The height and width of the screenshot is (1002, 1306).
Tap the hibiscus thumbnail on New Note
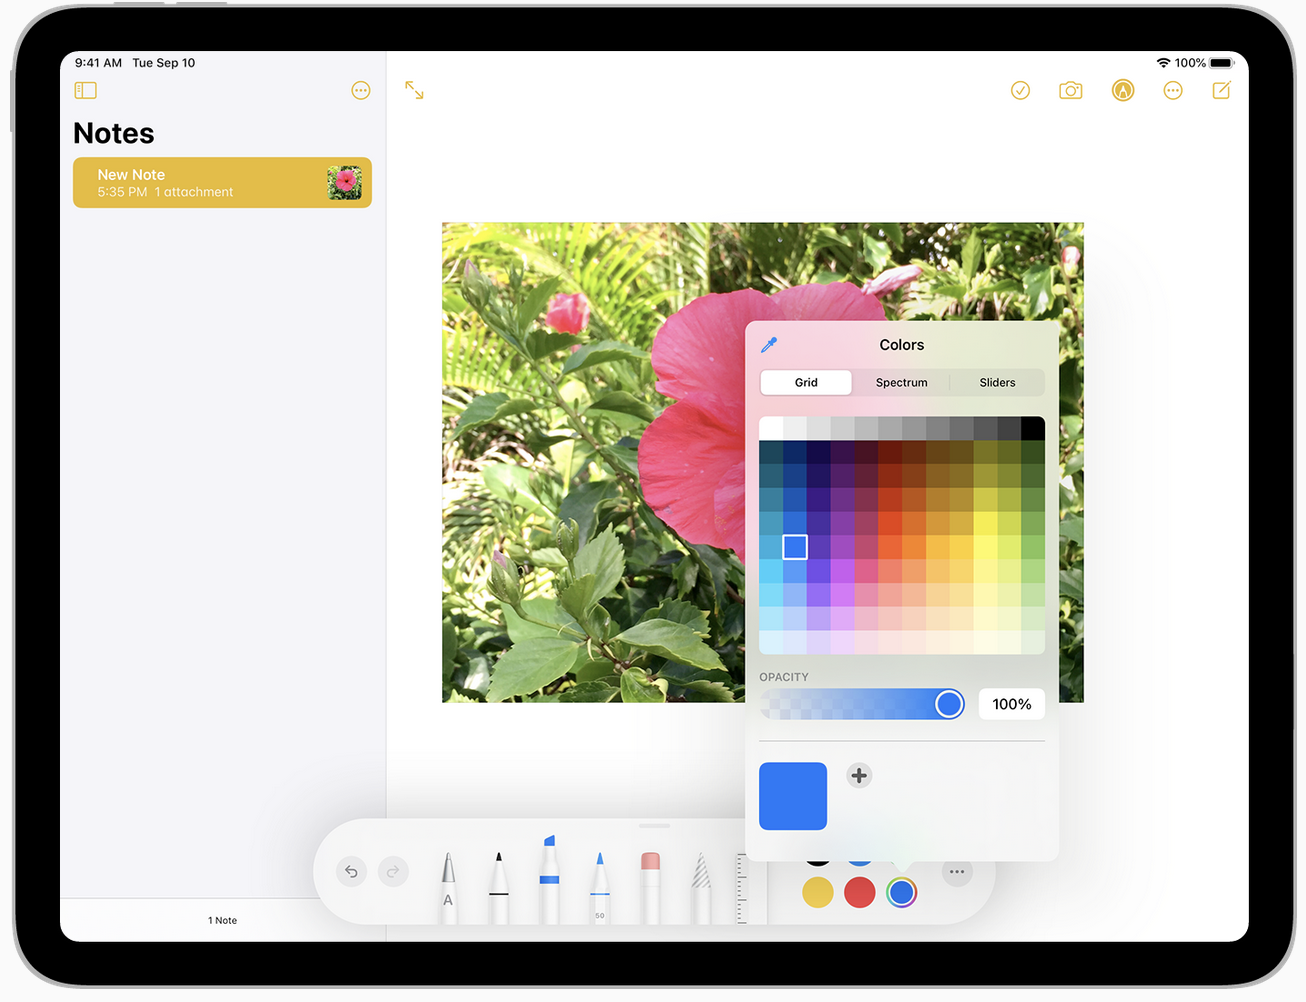click(x=345, y=183)
